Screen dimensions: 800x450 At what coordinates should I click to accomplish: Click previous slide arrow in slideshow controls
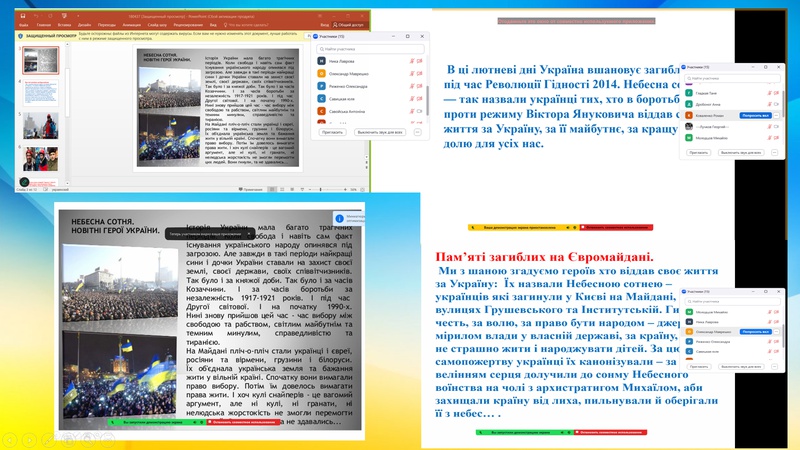click(x=9, y=439)
